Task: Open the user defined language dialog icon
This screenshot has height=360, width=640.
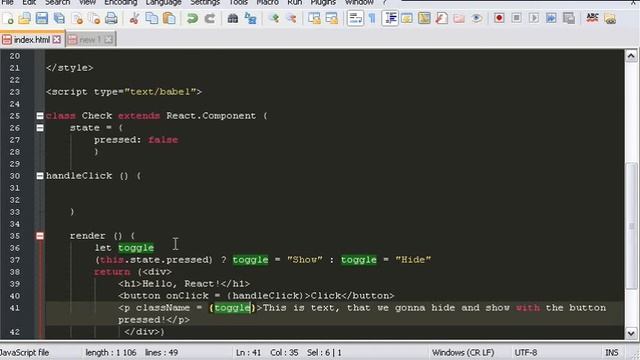Action: coord(407,18)
